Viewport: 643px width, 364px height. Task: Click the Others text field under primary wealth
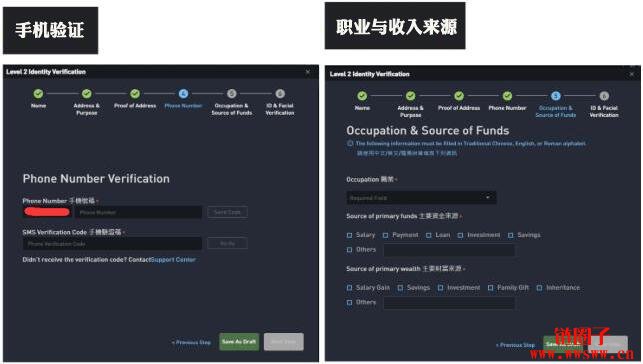[449, 303]
